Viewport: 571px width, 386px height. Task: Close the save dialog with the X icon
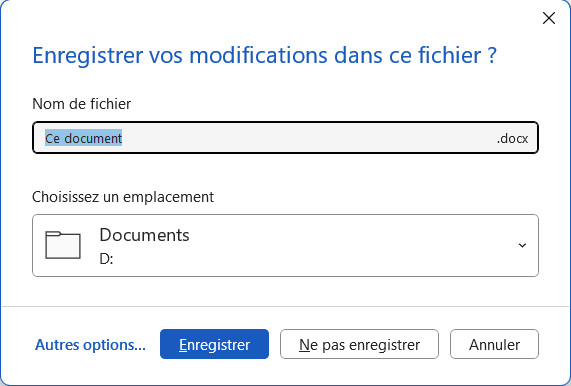(548, 18)
